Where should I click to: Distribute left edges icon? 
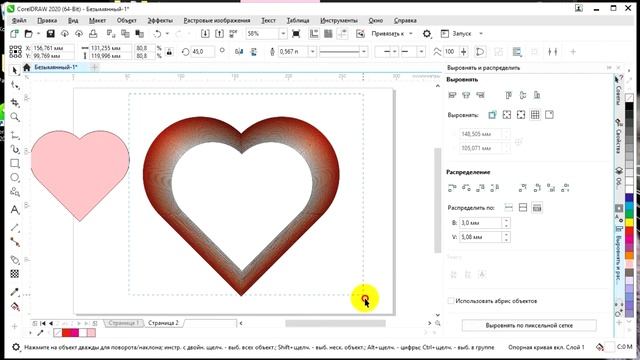[x=452, y=188]
